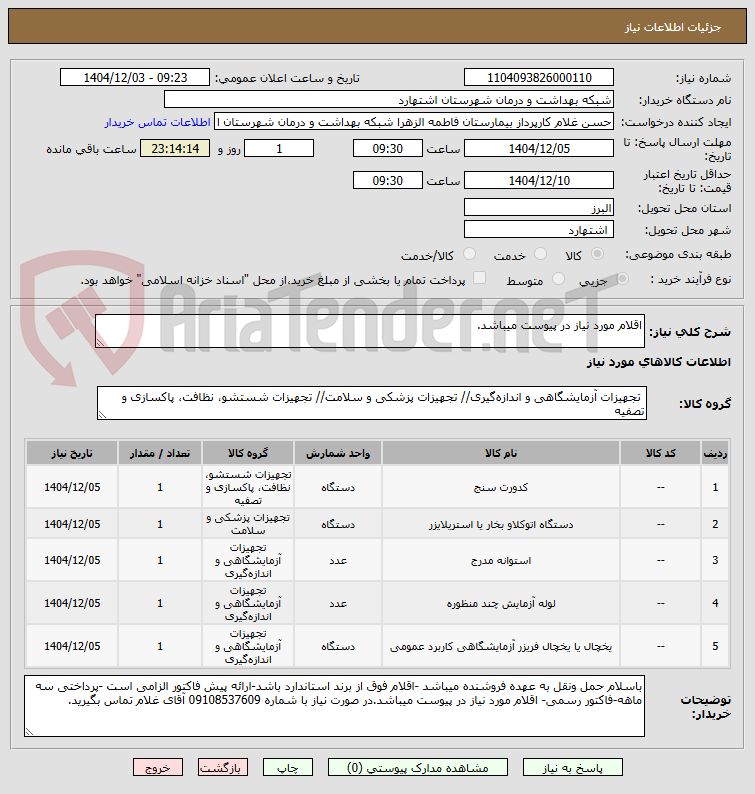Click the دستگاه اتوکلاو بخار item name
Image resolution: width=755 pixels, height=794 pixels.
tap(501, 524)
